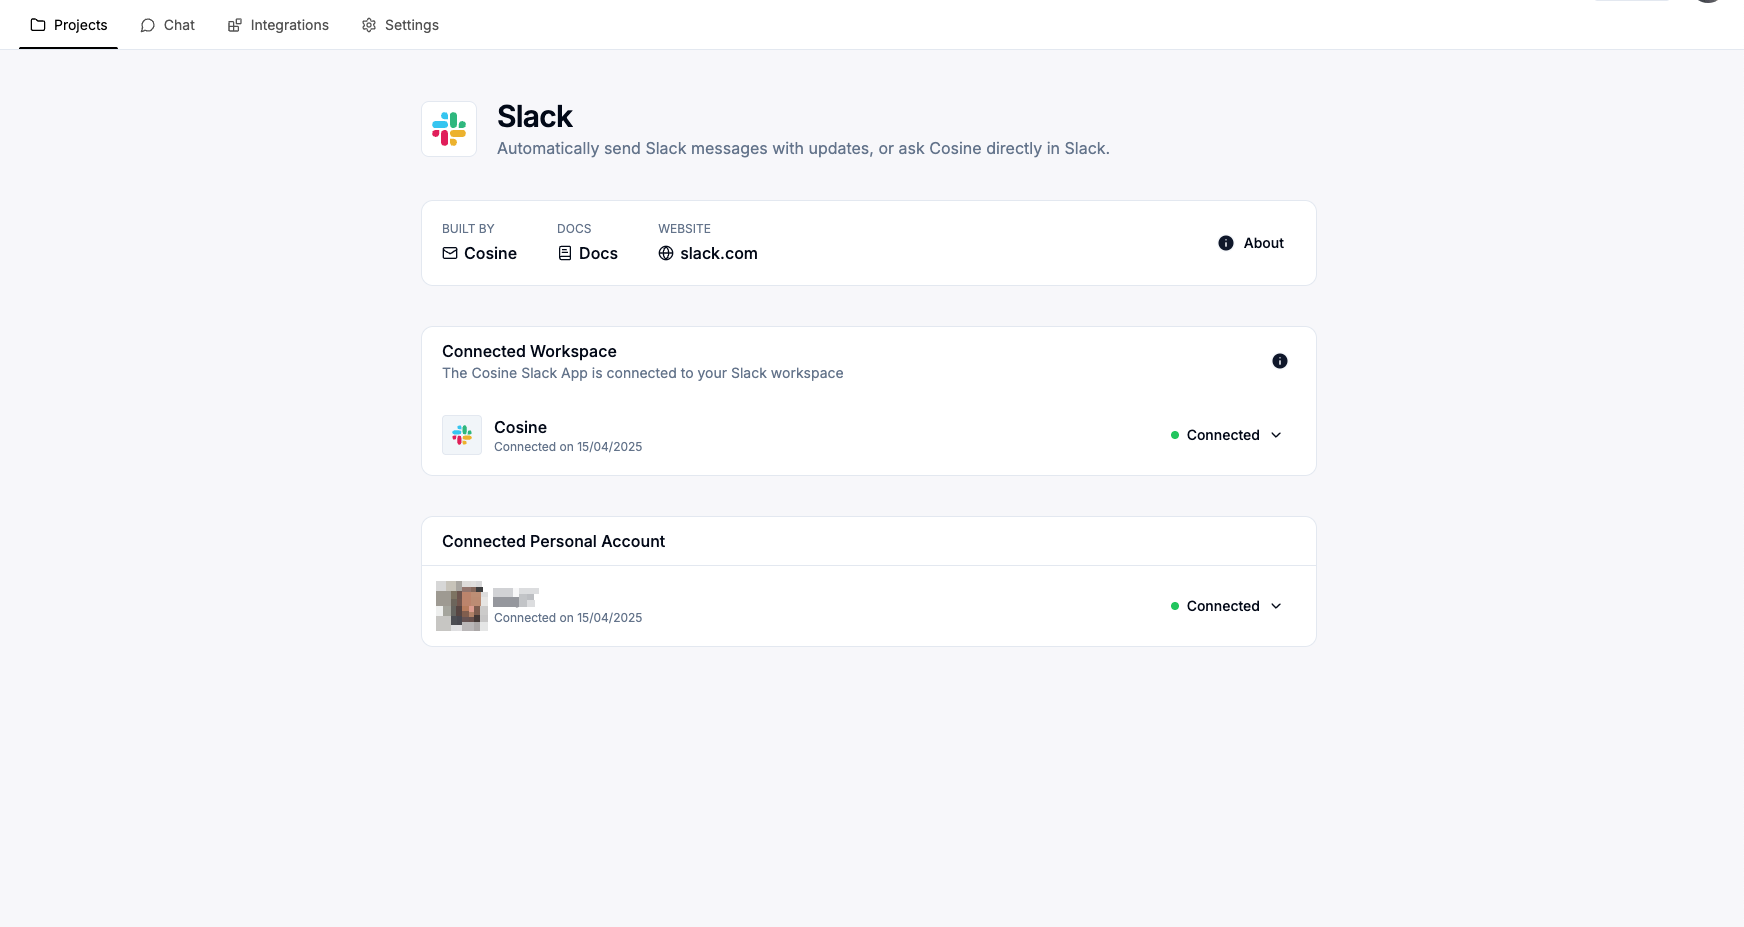Click the Cosine built-by link
This screenshot has height=927, width=1744.
click(x=490, y=253)
